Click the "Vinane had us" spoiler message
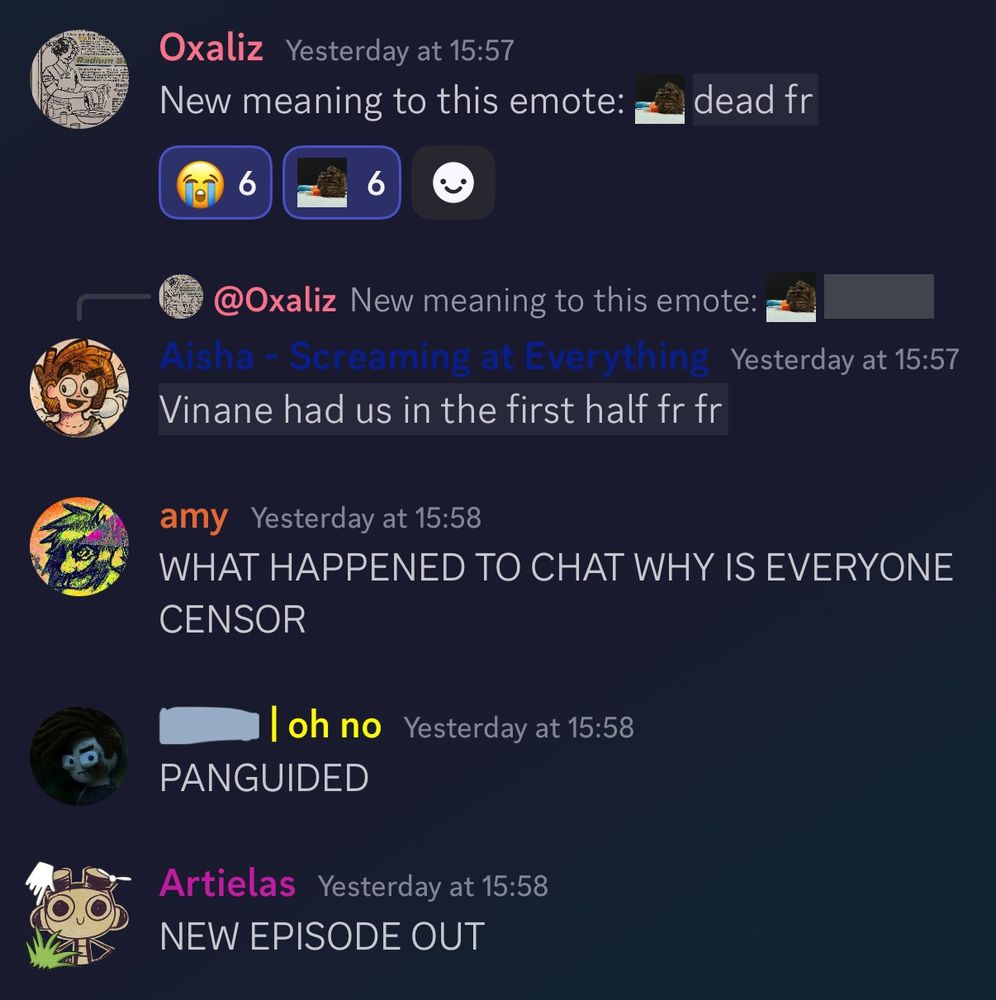Screen dimensions: 996x1000 (x=443, y=409)
